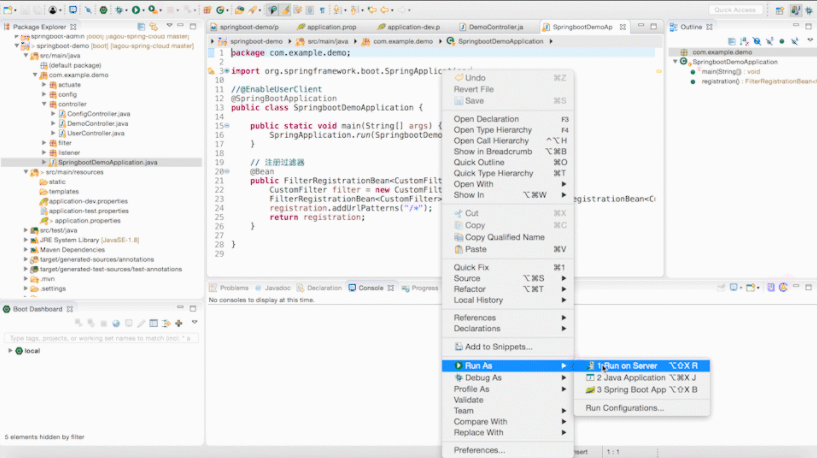
Task: Collapse SpringbootDemoApplication in Outline
Action: [x=675, y=61]
